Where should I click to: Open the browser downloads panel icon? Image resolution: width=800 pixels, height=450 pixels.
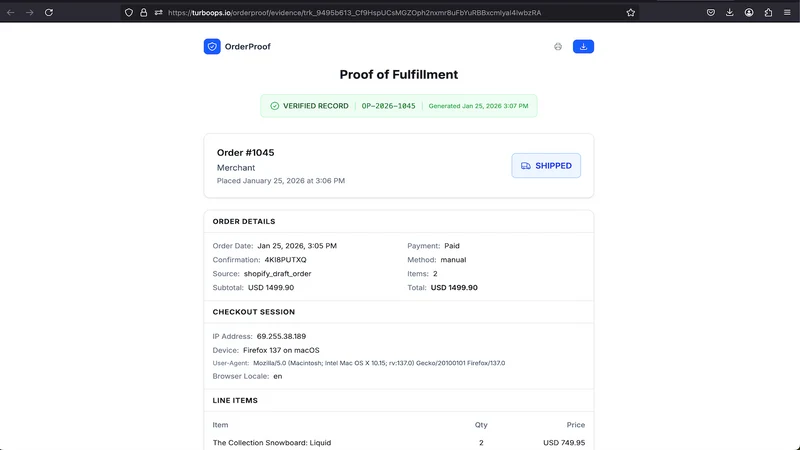(730, 12)
